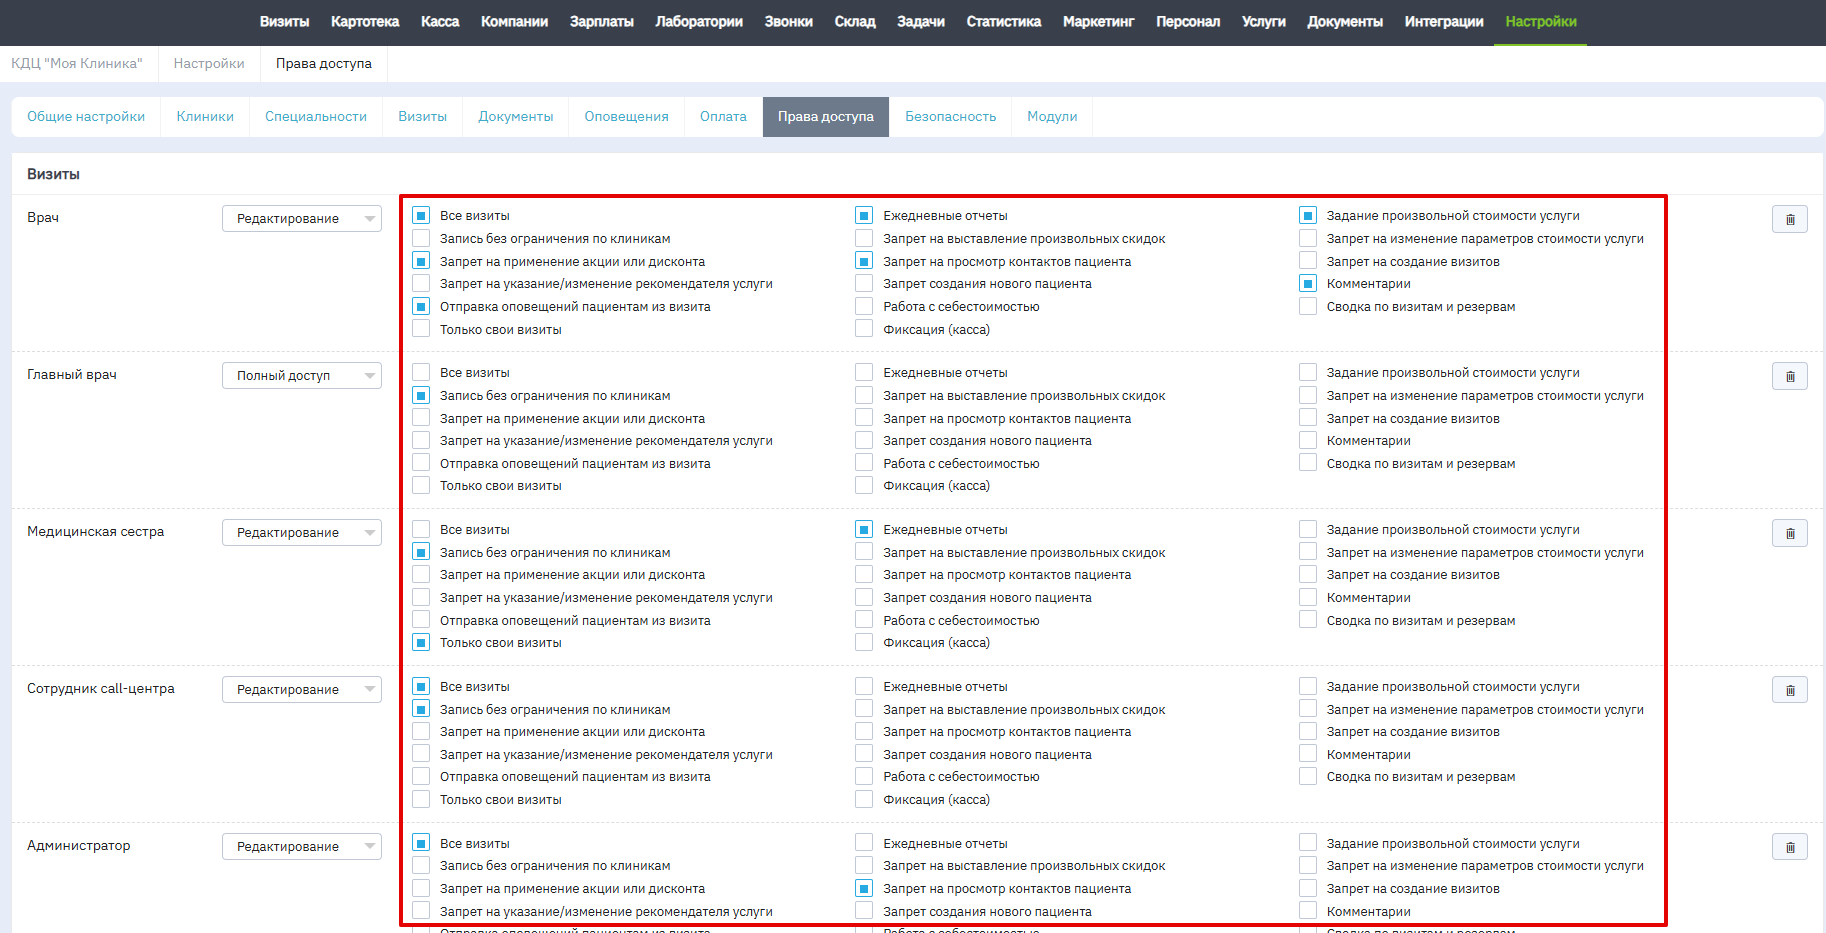Click trash icon for Главный врач row
1826x933 pixels.
(1789, 376)
